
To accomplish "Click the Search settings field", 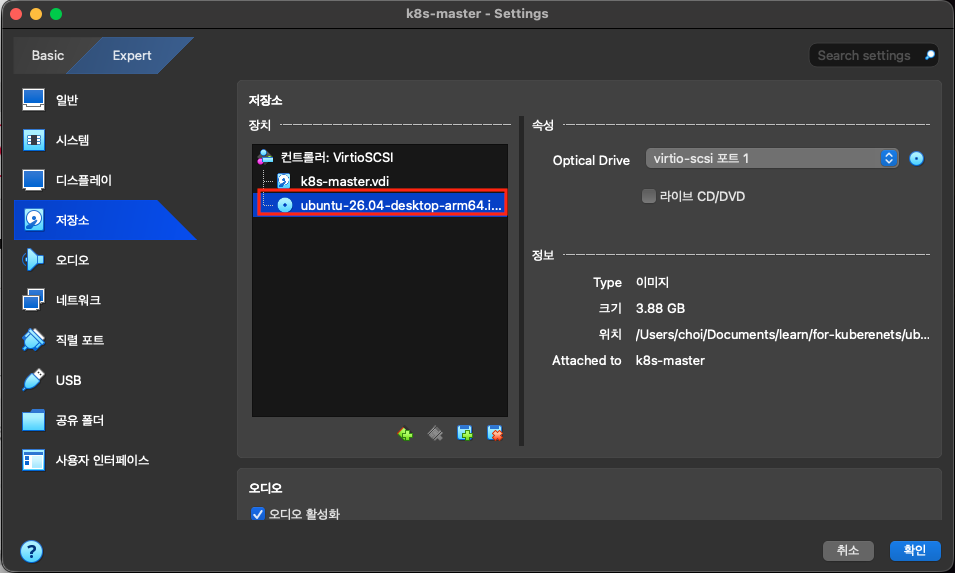I will [873, 55].
